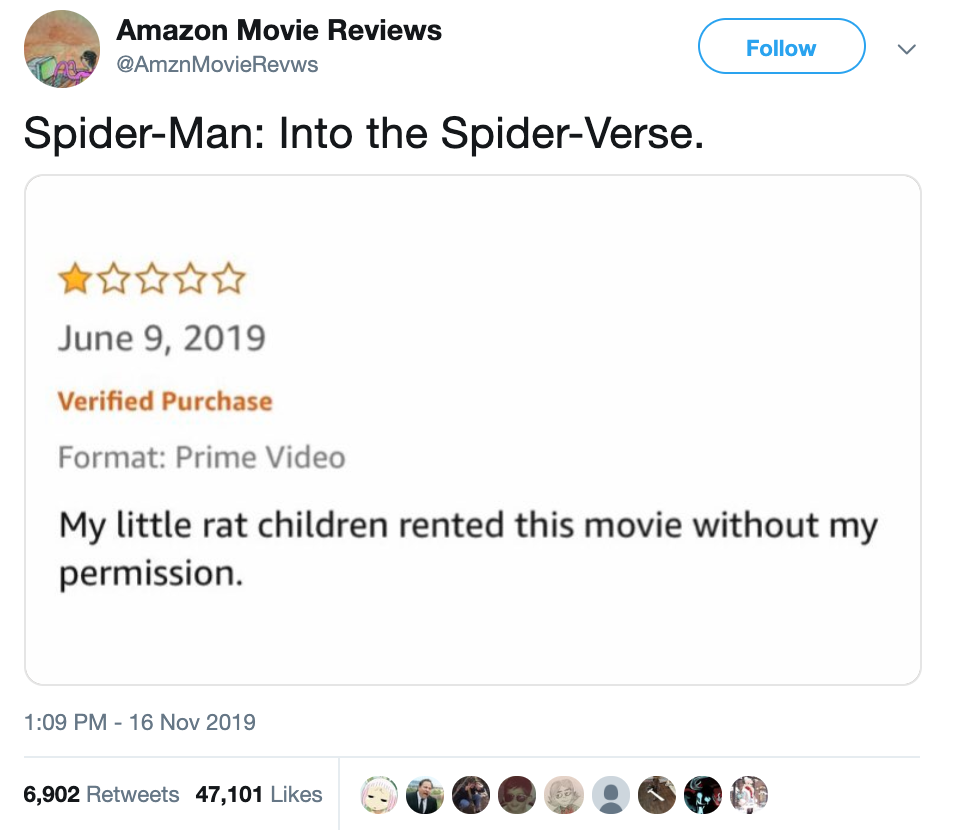Click the Verified Purchase label

tap(165, 401)
